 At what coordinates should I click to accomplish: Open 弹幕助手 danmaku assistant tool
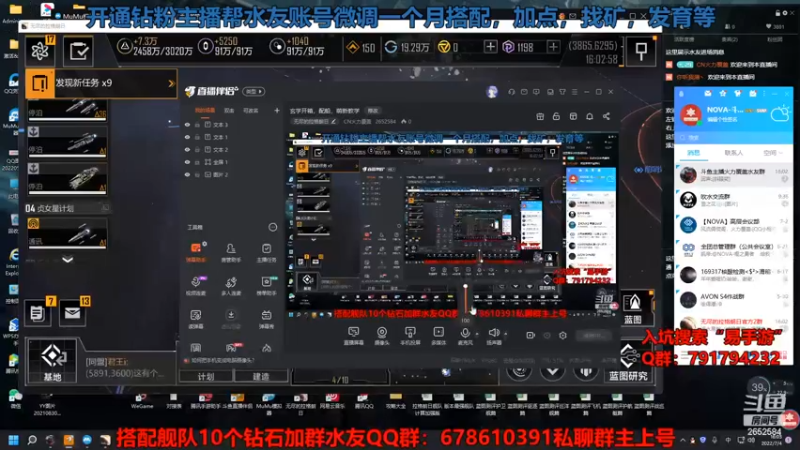click(196, 253)
